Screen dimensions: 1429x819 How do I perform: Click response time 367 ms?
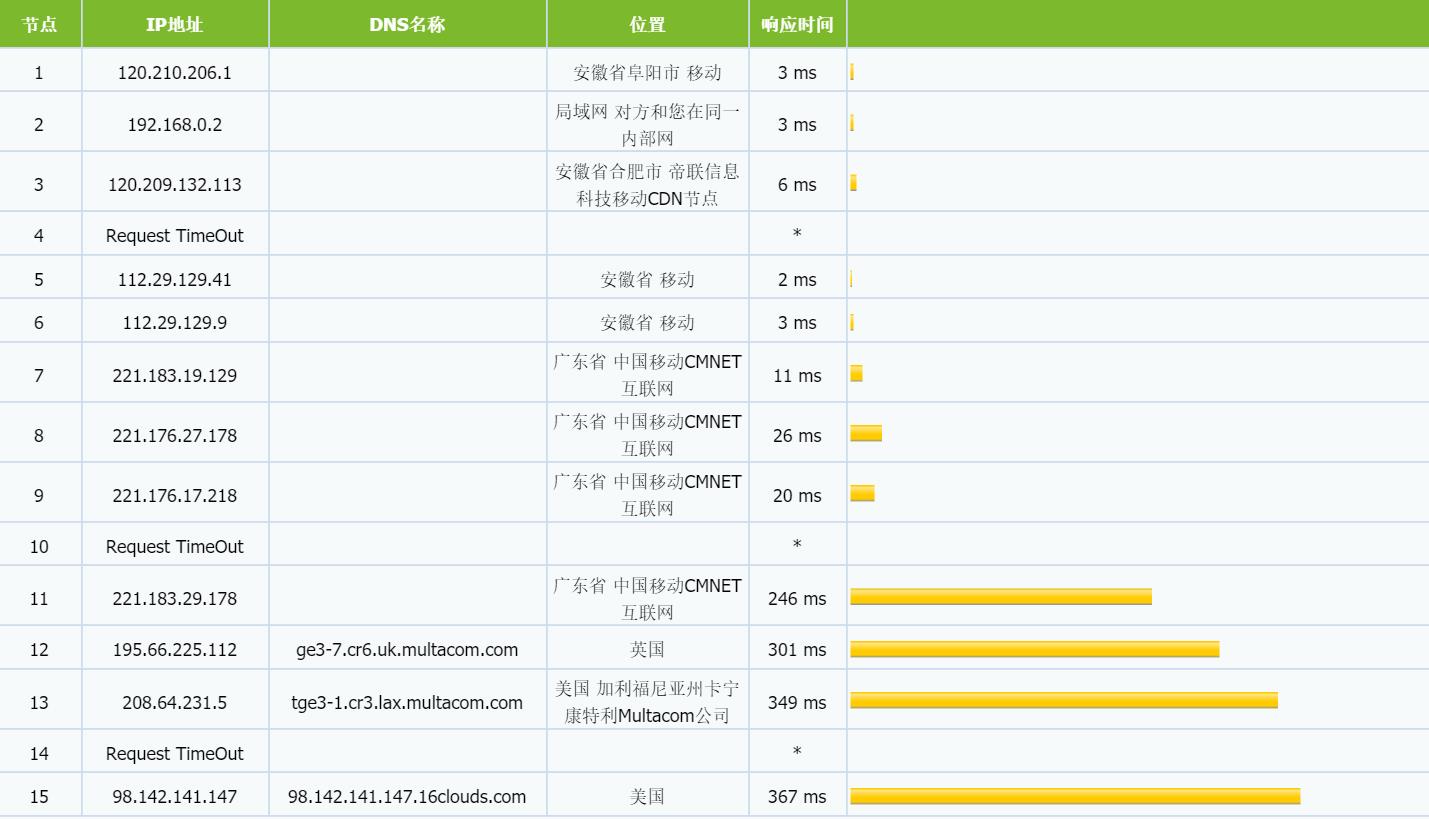pyautogui.click(x=797, y=797)
